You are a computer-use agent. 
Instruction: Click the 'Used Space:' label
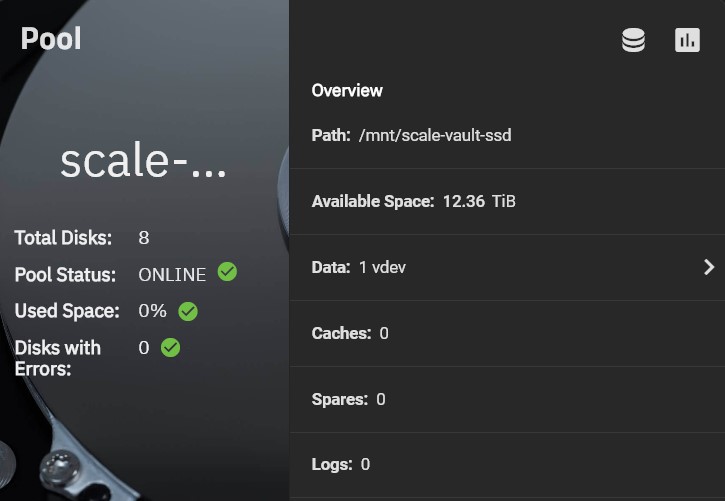point(67,311)
